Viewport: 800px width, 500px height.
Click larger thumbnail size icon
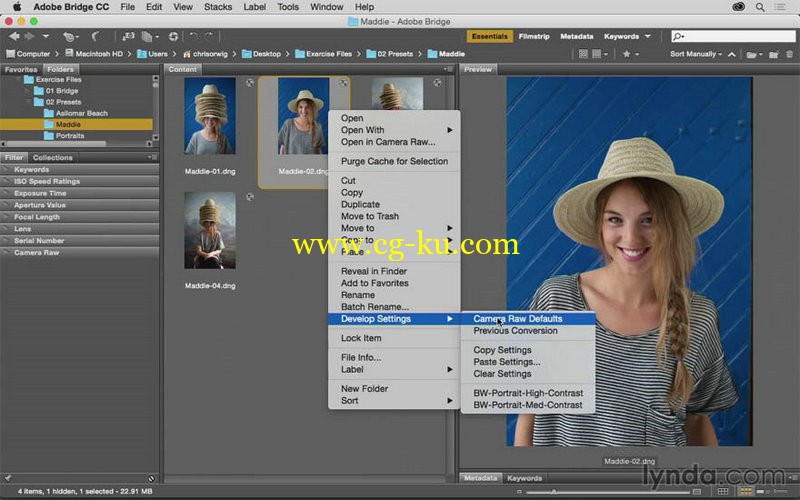[696, 491]
